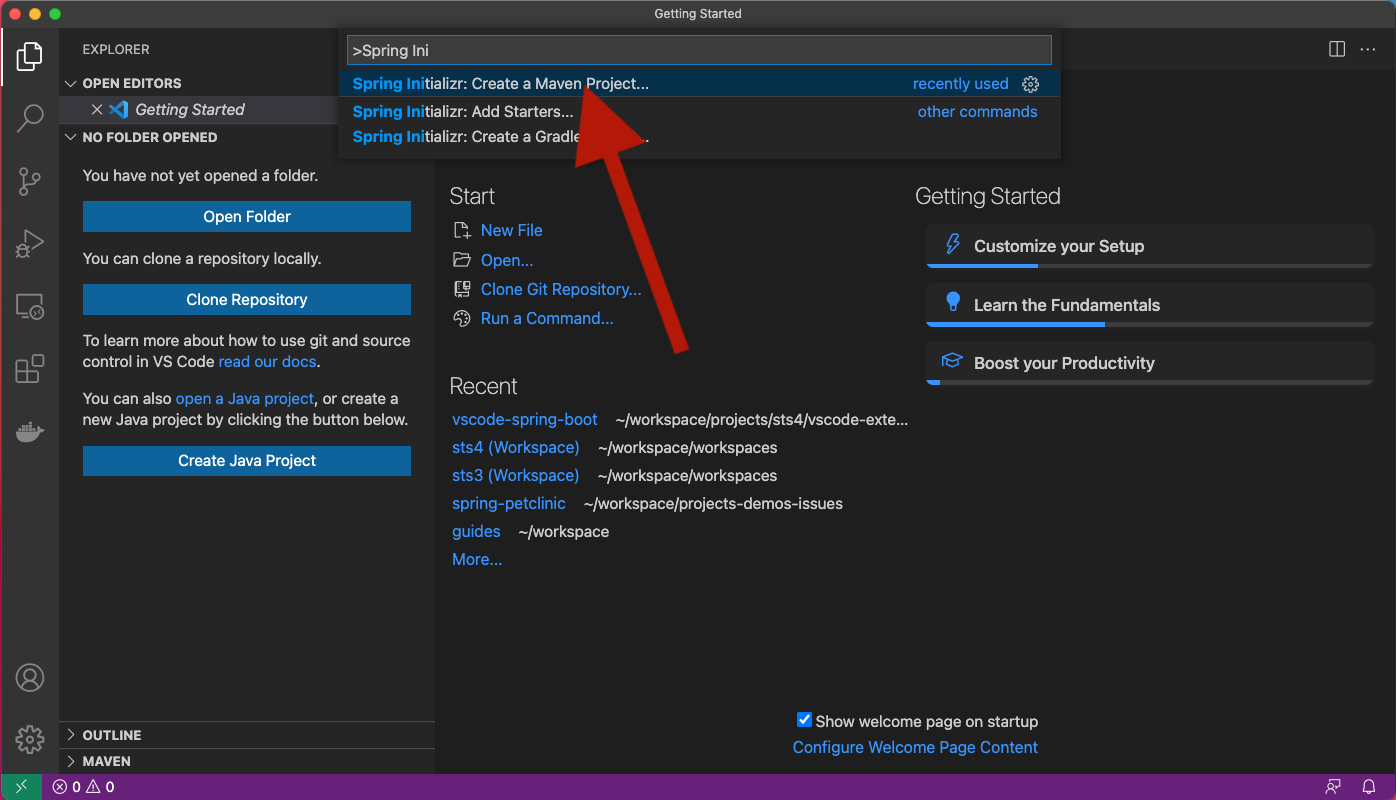Viewport: 1396px width, 800px height.
Task: Click Configure Welcome Page Content link
Action: (915, 747)
